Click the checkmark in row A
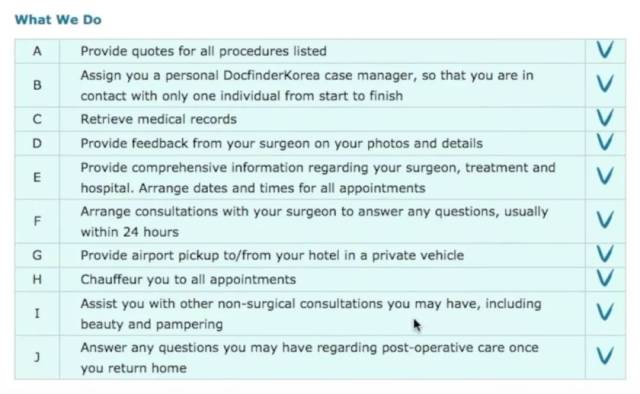The height and width of the screenshot is (394, 640). tap(605, 50)
